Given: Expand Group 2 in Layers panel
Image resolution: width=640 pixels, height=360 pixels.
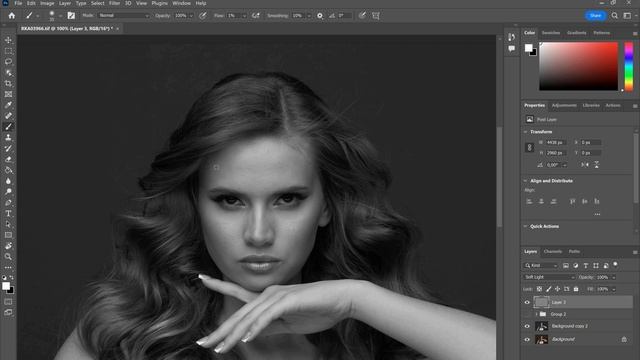Looking at the screenshot, I should [536, 314].
